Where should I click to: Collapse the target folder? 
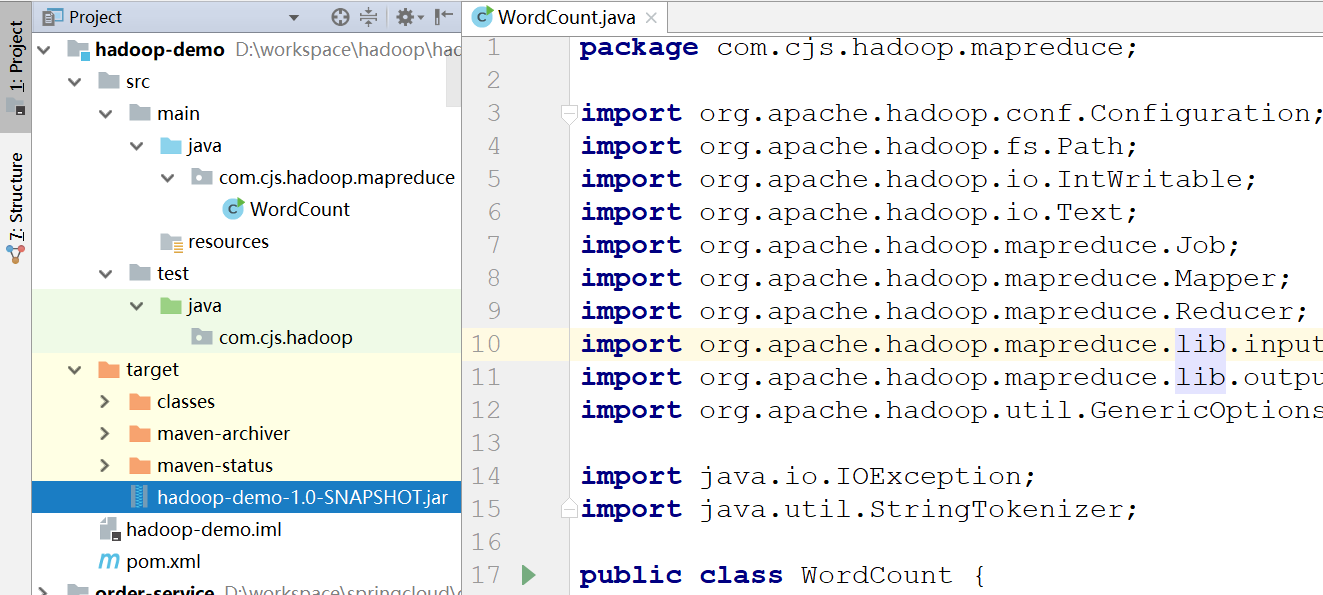click(x=74, y=369)
